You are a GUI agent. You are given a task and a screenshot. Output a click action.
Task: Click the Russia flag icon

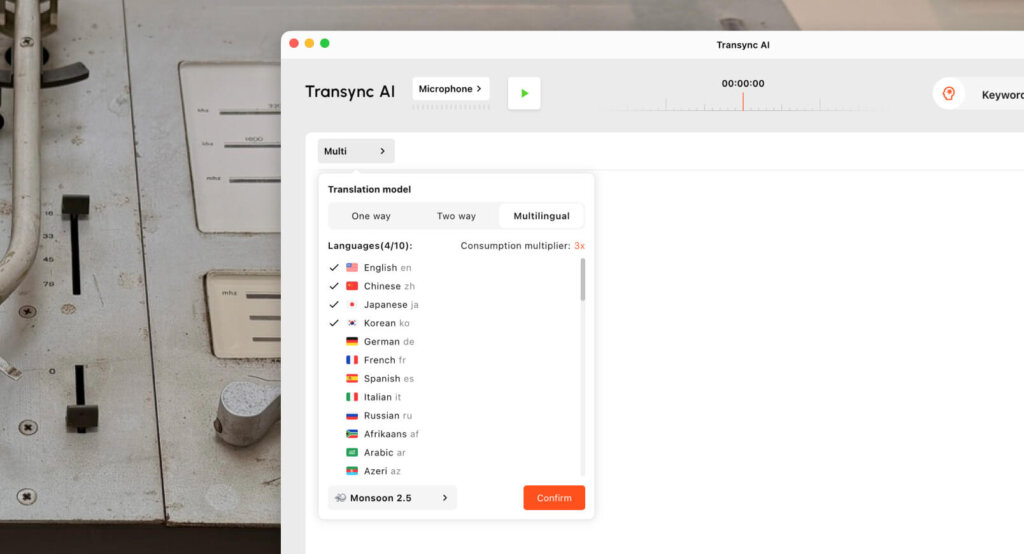(x=352, y=416)
